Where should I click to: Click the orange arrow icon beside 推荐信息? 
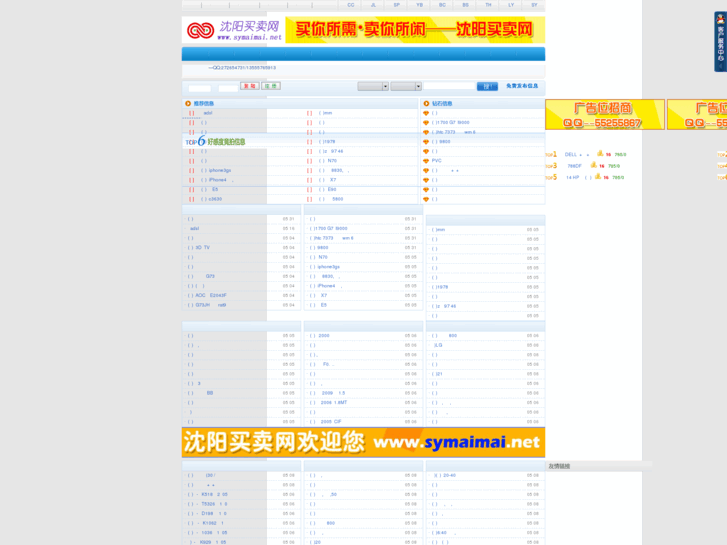[x=188, y=103]
